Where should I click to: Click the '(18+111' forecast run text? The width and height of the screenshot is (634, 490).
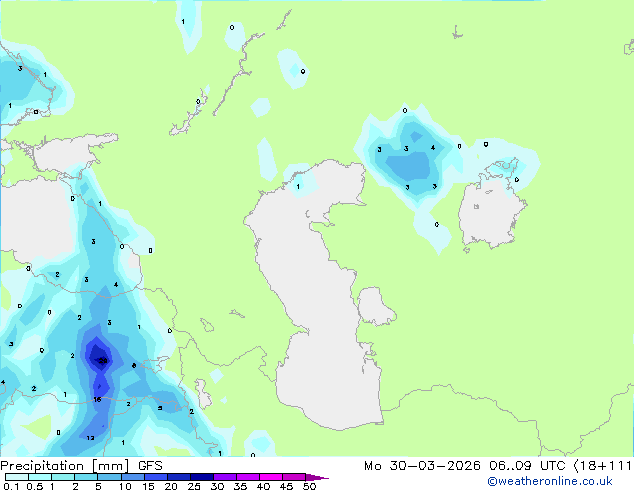tap(602, 466)
